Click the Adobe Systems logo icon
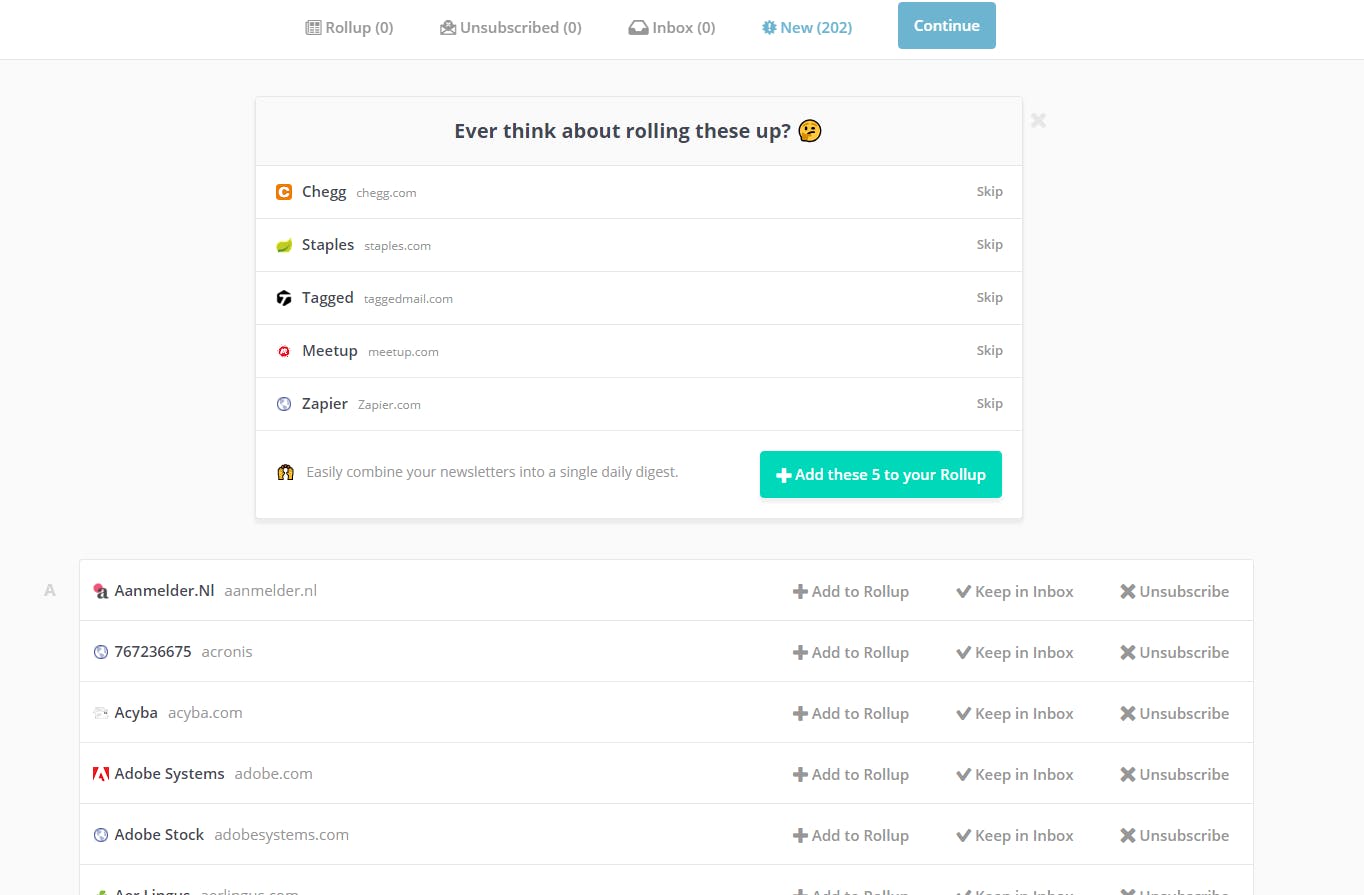Image resolution: width=1364 pixels, height=895 pixels. (x=100, y=774)
